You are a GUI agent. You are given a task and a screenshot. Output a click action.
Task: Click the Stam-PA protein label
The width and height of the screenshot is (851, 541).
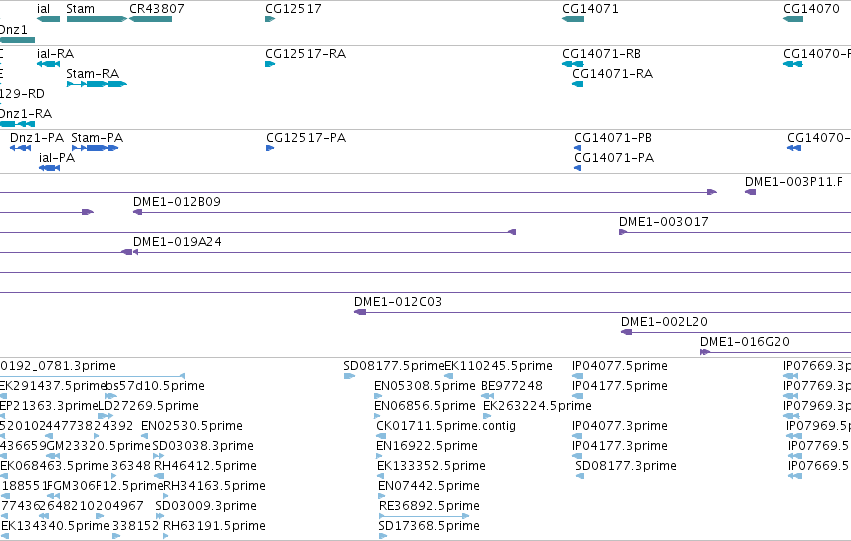[97, 138]
